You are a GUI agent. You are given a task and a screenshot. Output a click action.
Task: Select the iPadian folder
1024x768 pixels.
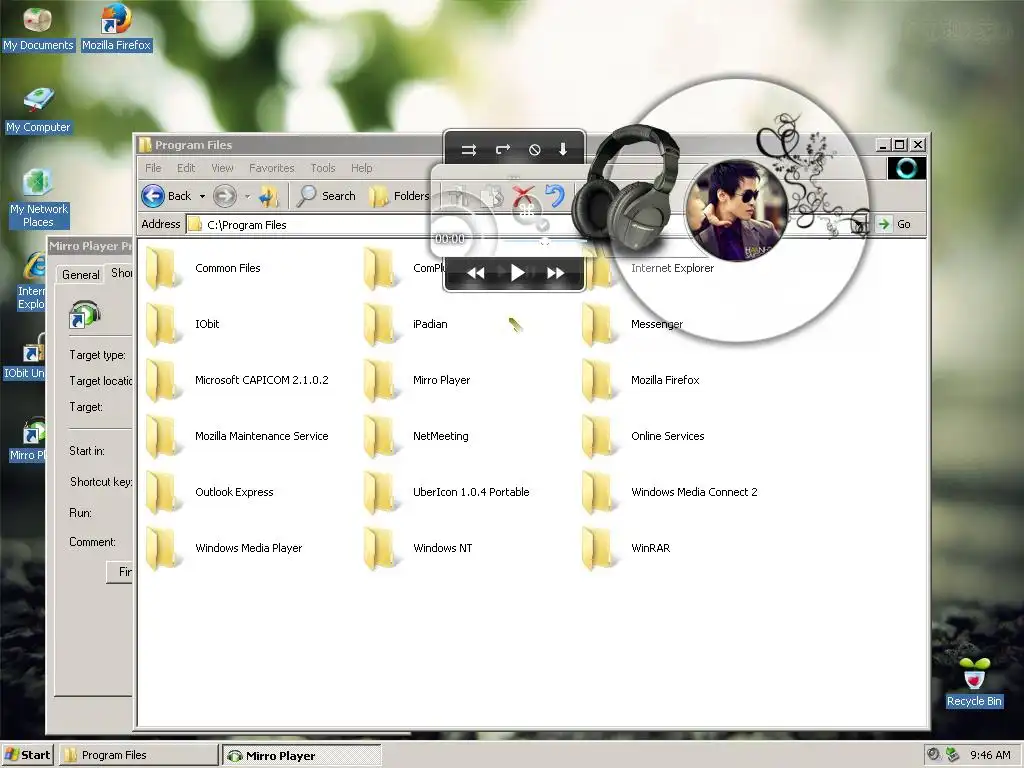tap(406, 325)
